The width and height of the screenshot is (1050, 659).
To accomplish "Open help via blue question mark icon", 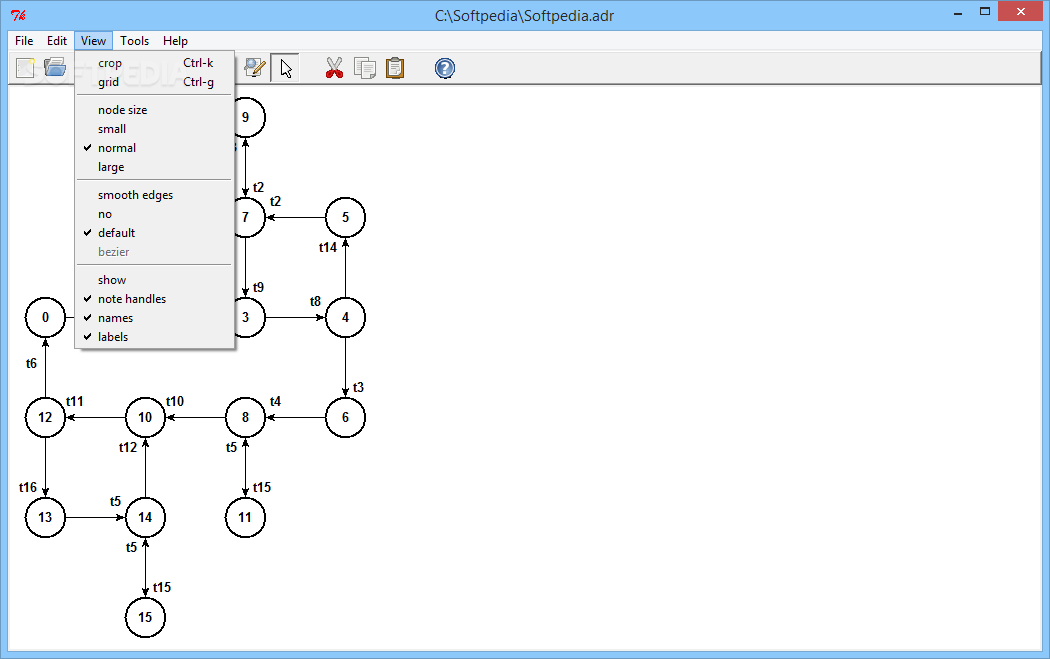I will tap(445, 68).
